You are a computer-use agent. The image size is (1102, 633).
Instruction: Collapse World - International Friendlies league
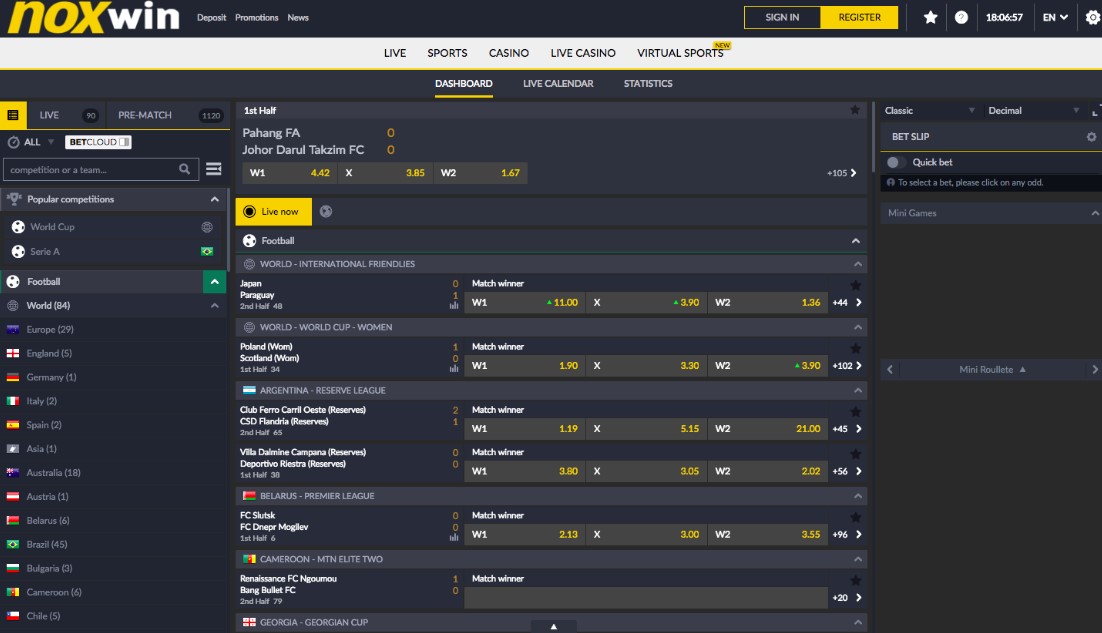857,264
